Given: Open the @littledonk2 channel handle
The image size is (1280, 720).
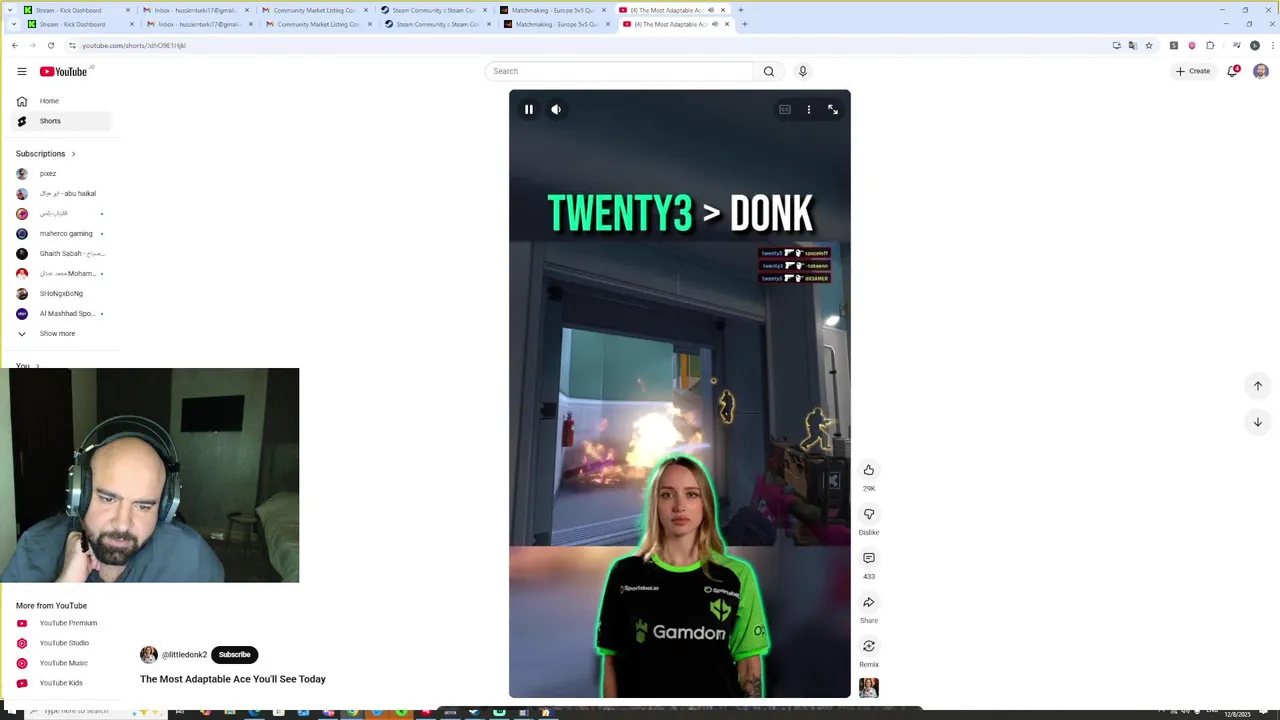Looking at the screenshot, I should (x=184, y=655).
